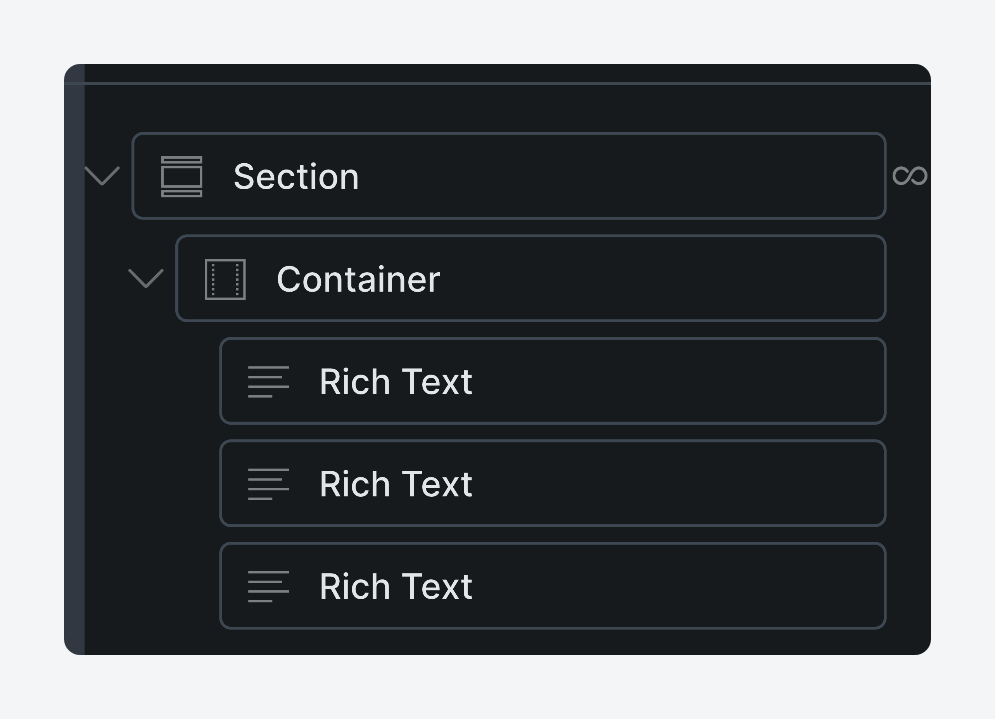Select the Section label text
Viewport: 995px width, 719px height.
click(x=296, y=176)
